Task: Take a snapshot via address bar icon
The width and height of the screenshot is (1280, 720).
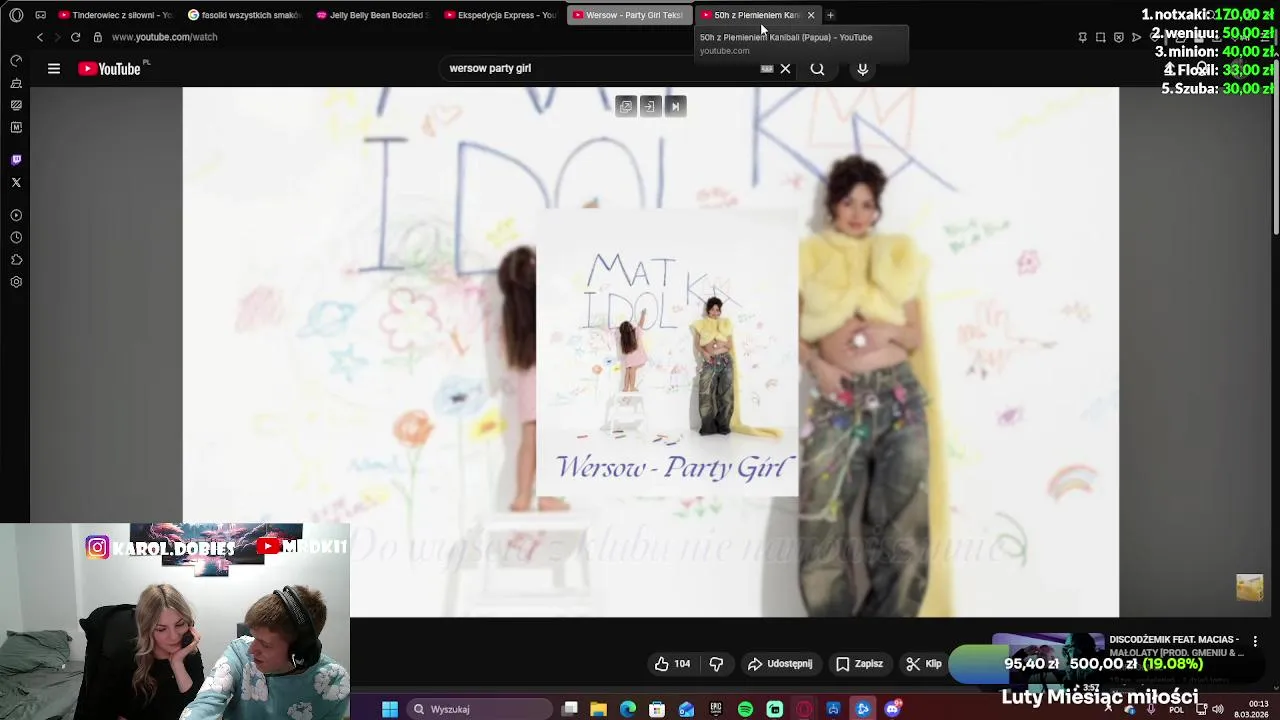Action: (1101, 37)
